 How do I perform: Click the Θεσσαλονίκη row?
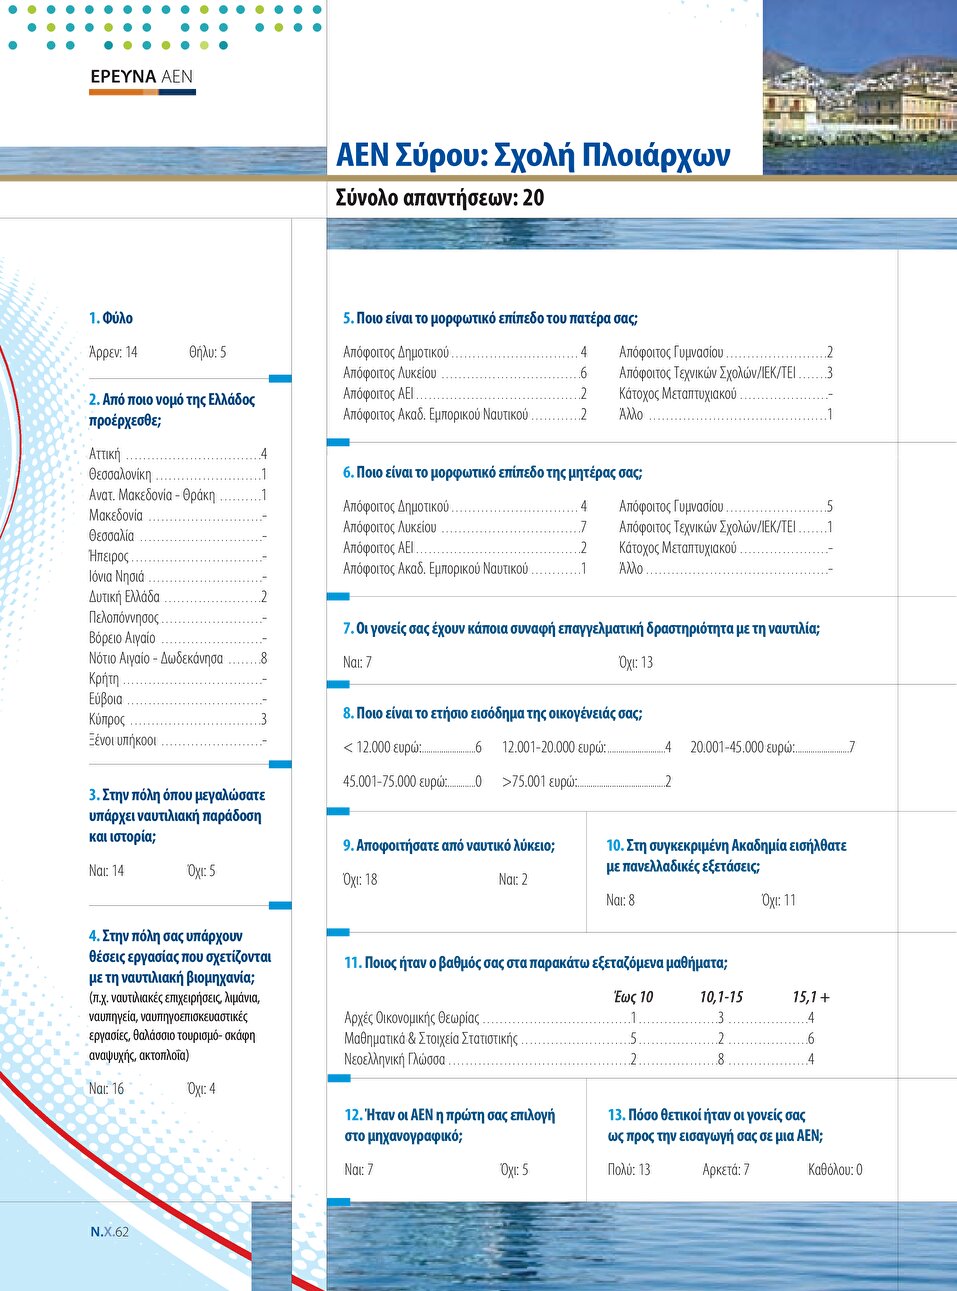(178, 475)
